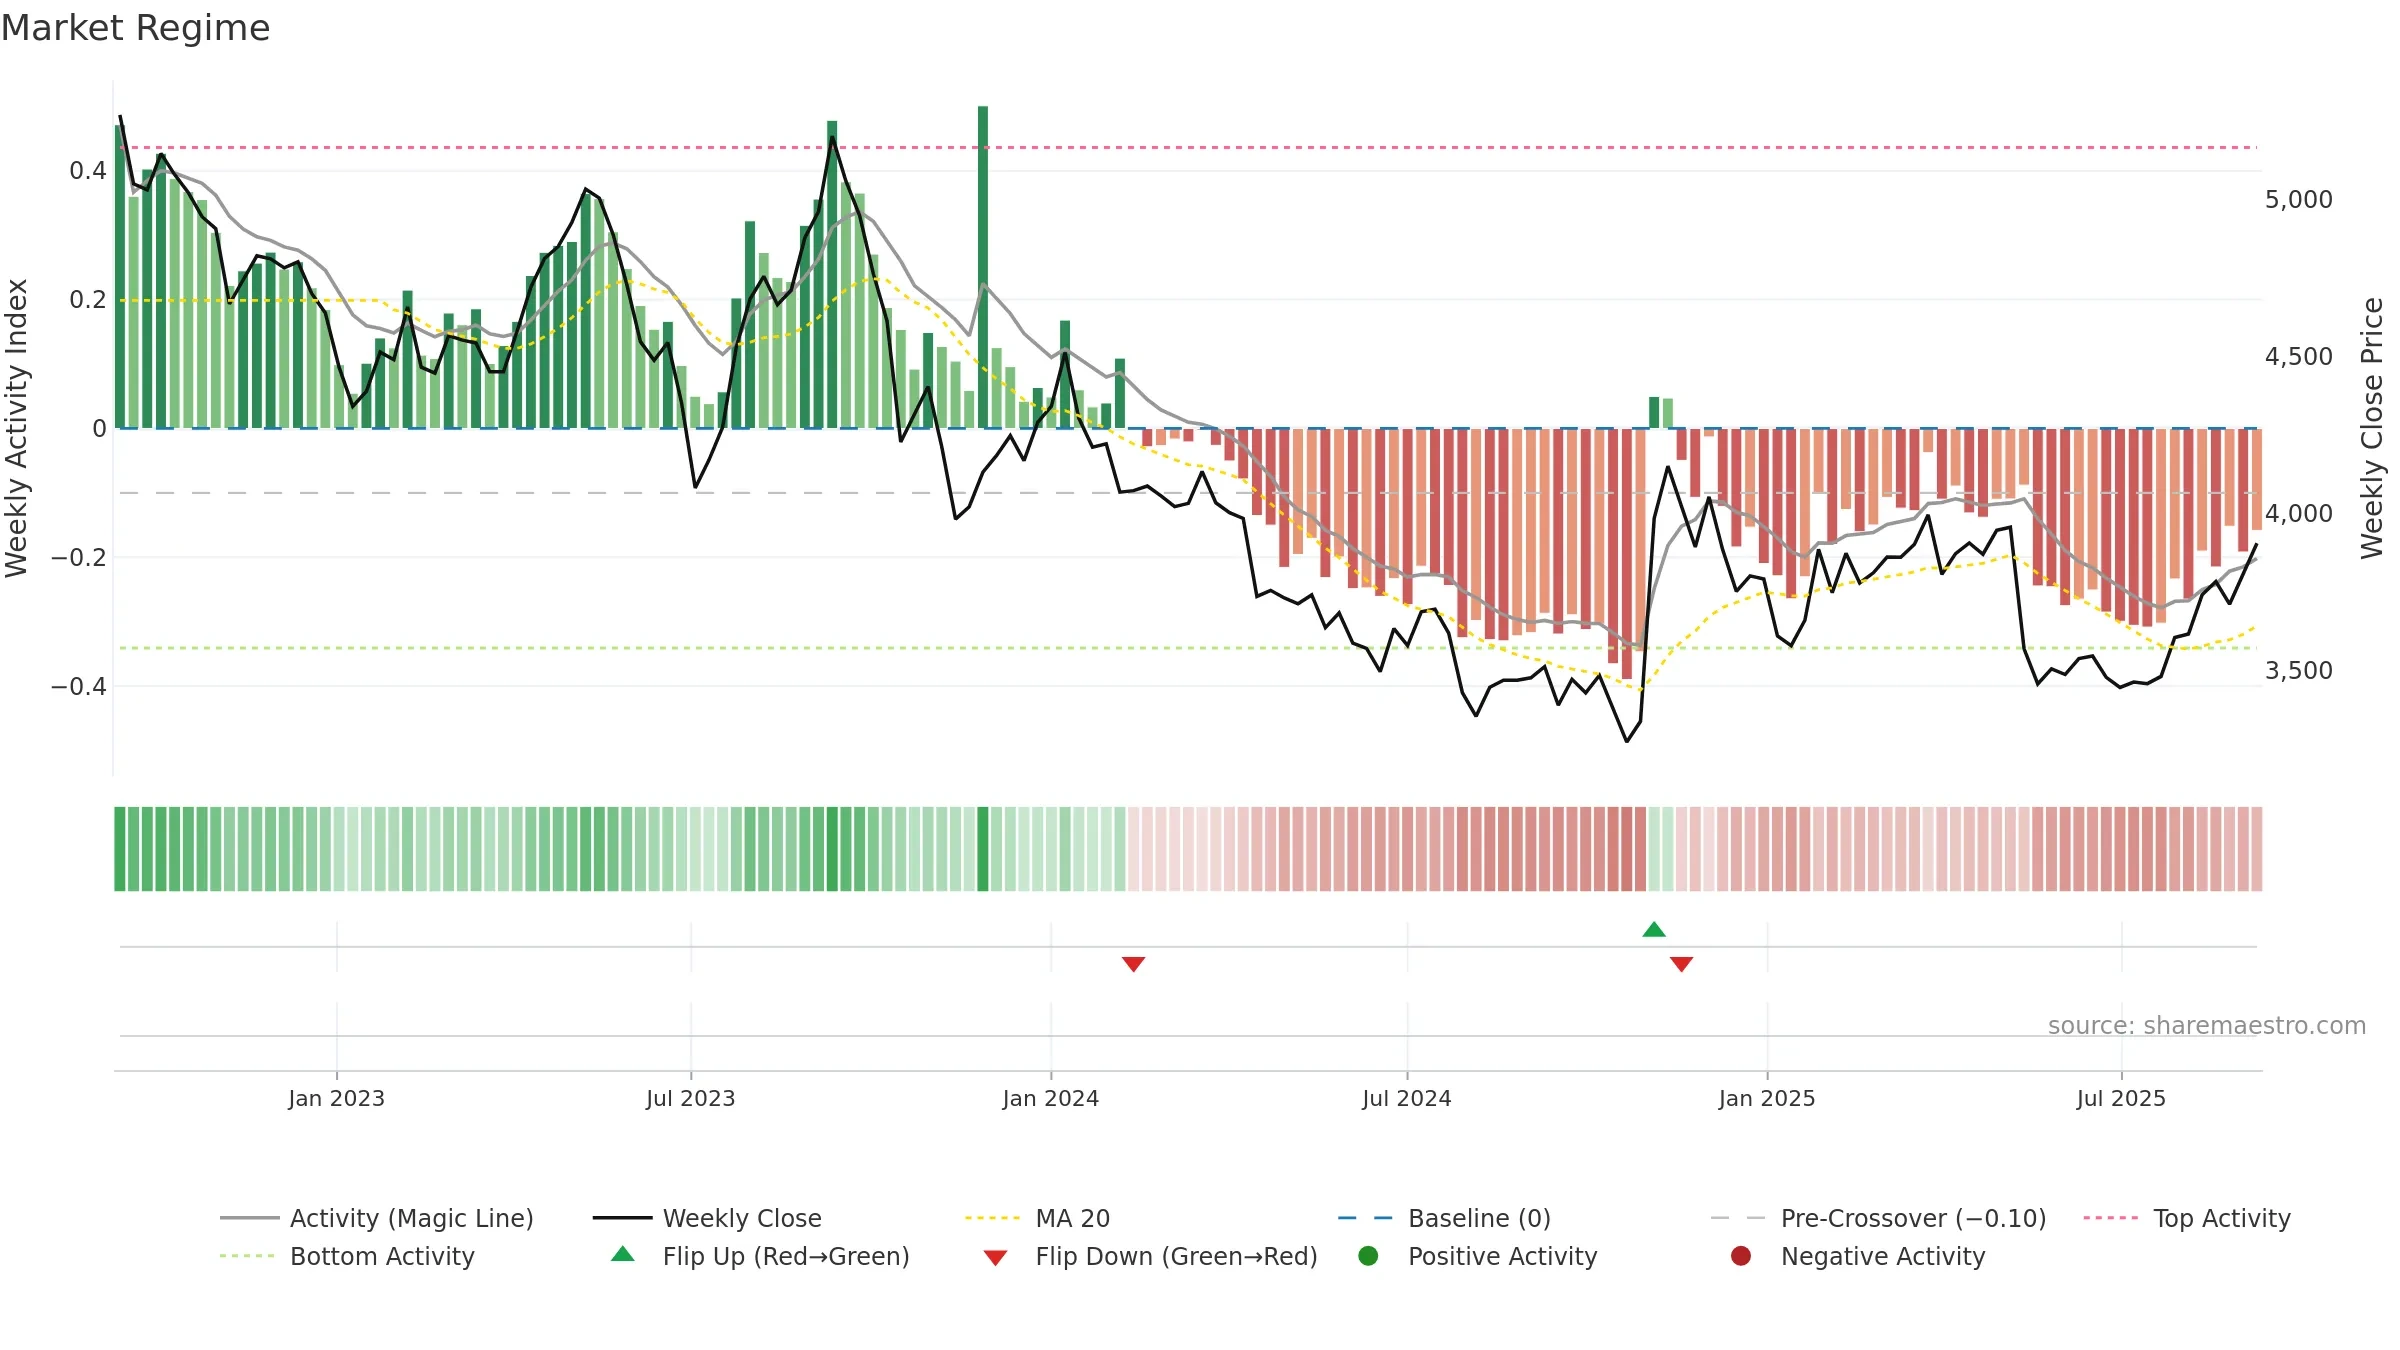Click the red flip-down marker after Jan 2024
This screenshot has width=2400, height=1350.
(x=1133, y=964)
